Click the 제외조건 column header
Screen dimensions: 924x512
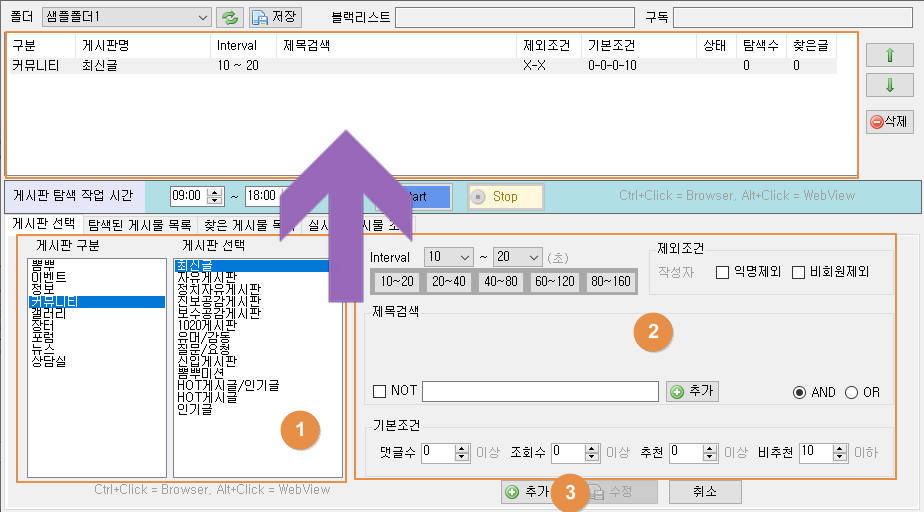click(x=549, y=45)
